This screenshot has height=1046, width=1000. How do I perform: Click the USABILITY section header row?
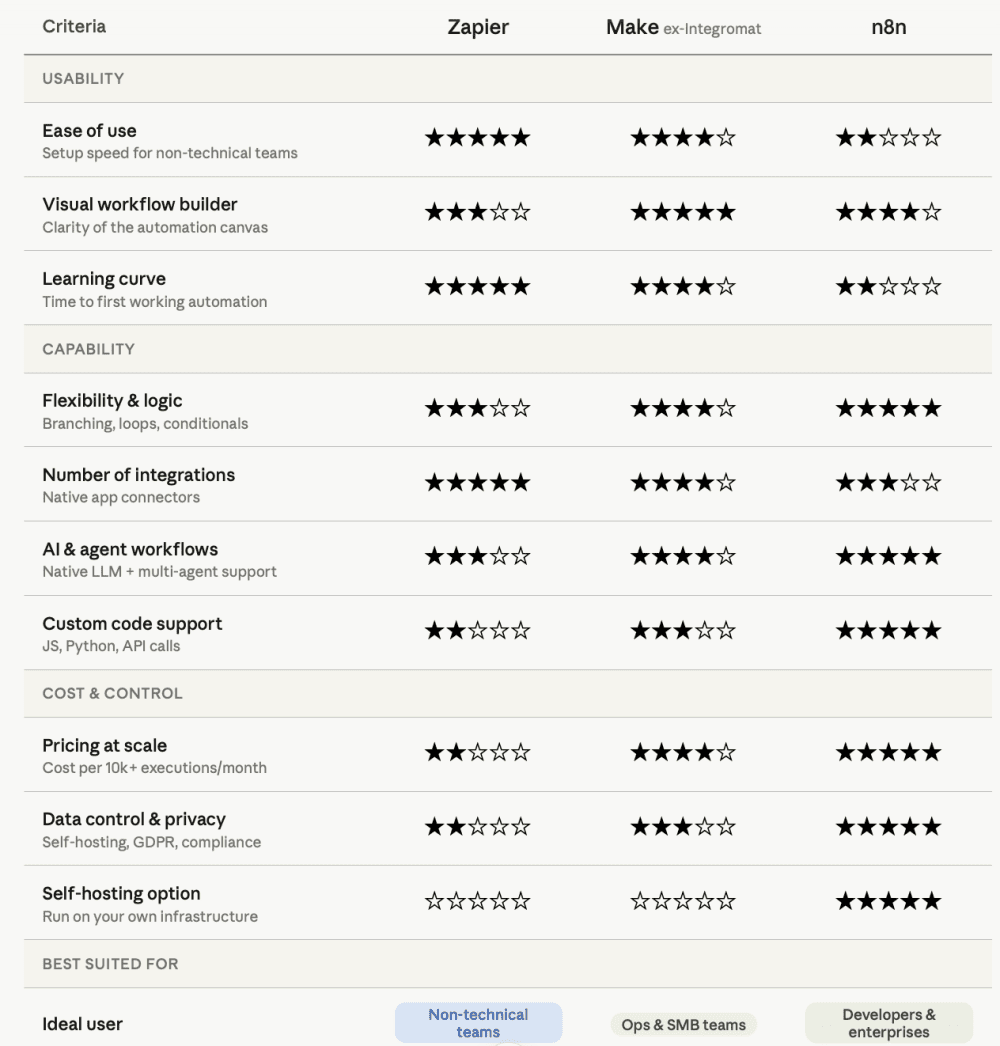coord(508,79)
